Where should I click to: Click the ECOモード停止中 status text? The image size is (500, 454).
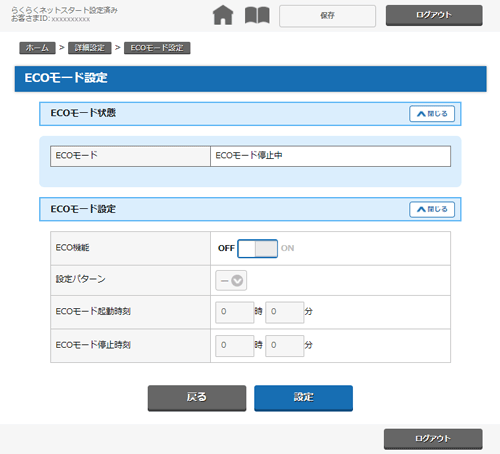249,155
